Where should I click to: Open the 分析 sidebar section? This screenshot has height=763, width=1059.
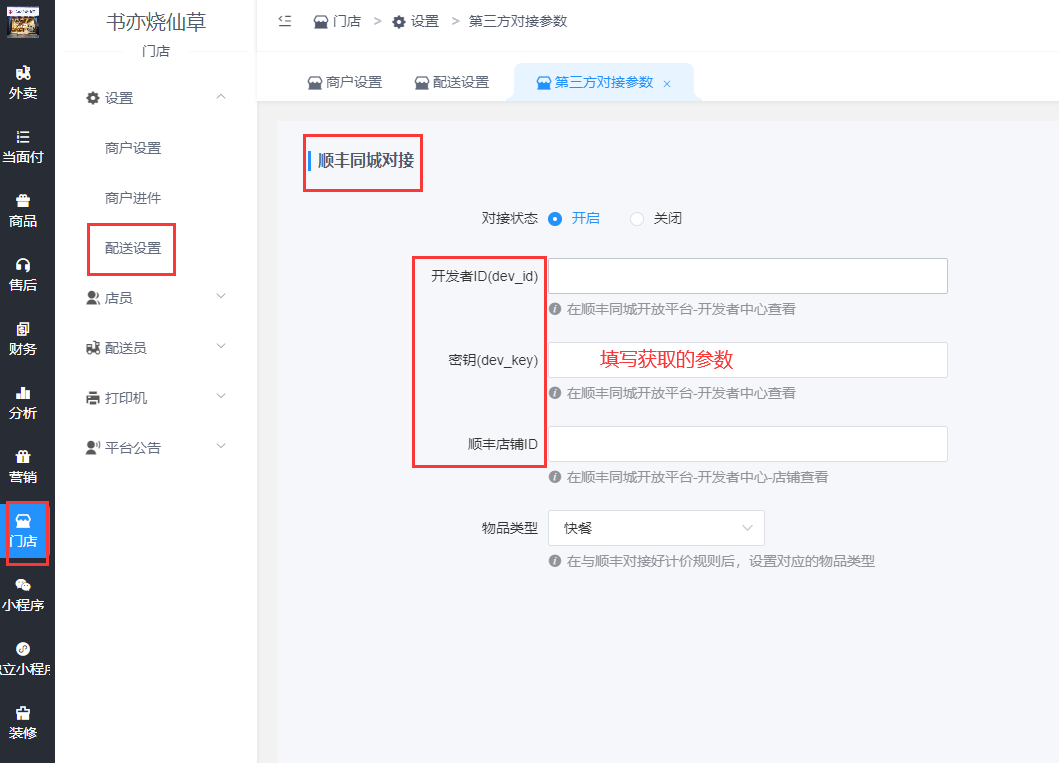coord(23,404)
